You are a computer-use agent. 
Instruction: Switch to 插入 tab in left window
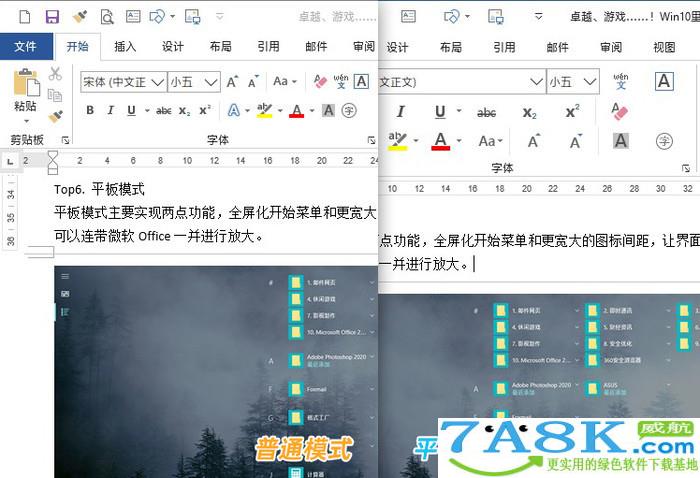click(x=125, y=46)
